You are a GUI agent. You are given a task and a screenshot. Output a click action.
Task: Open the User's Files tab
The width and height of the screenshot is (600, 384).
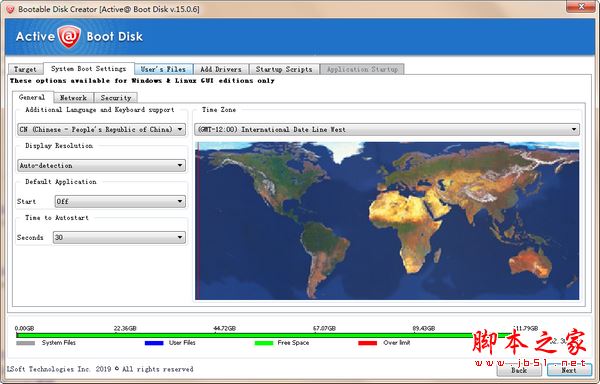click(163, 69)
